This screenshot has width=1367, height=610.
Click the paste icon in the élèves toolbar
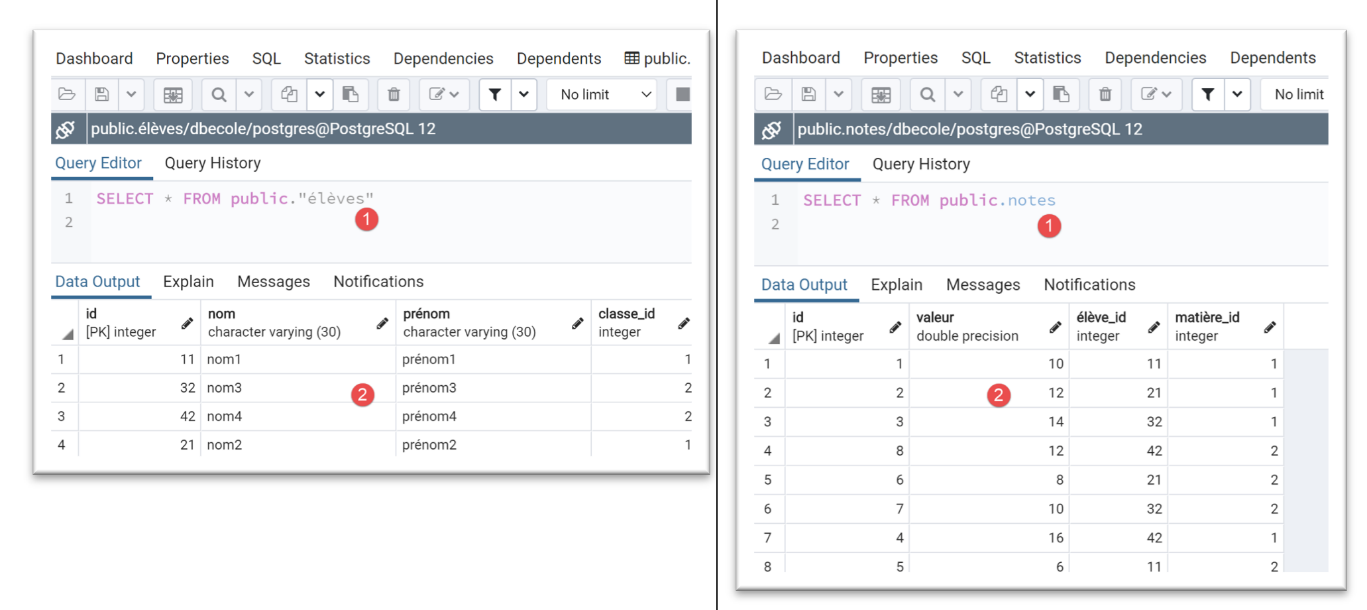pos(351,95)
